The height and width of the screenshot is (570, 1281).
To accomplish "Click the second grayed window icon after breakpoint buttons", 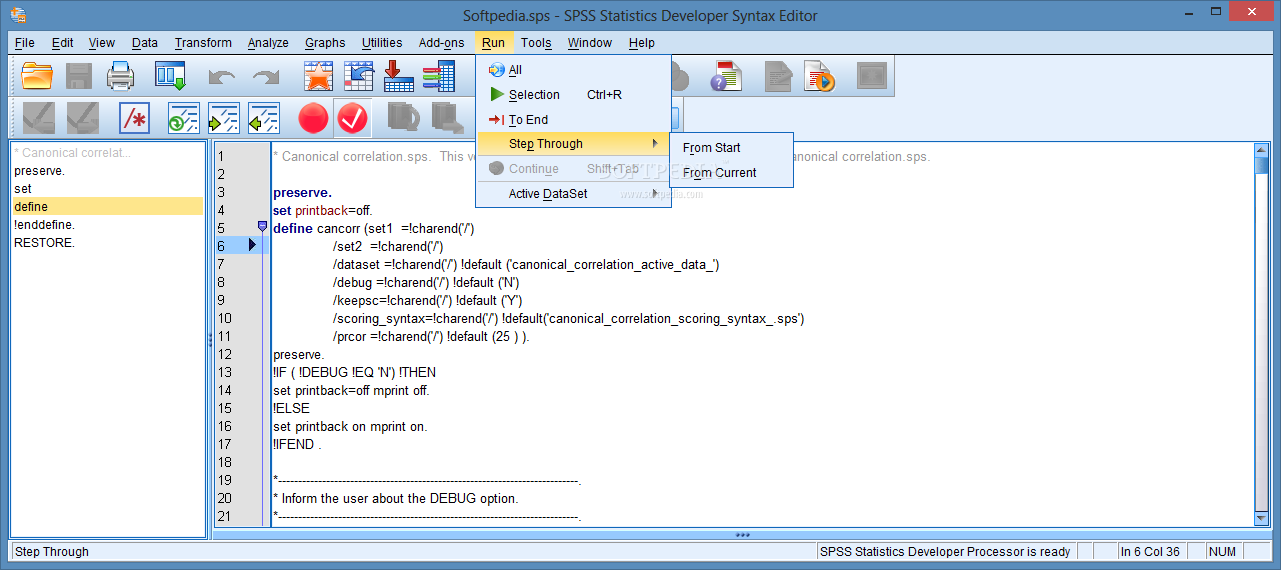I will pyautogui.click(x=447, y=118).
